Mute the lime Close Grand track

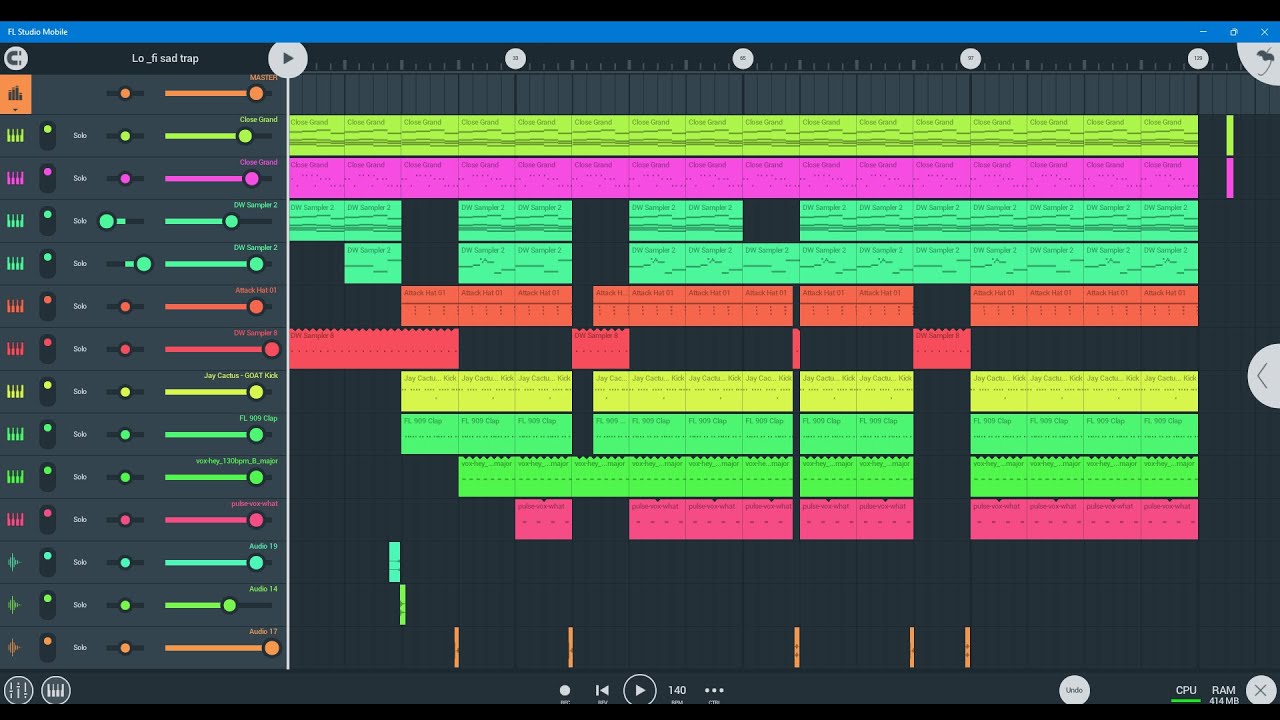coord(47,135)
